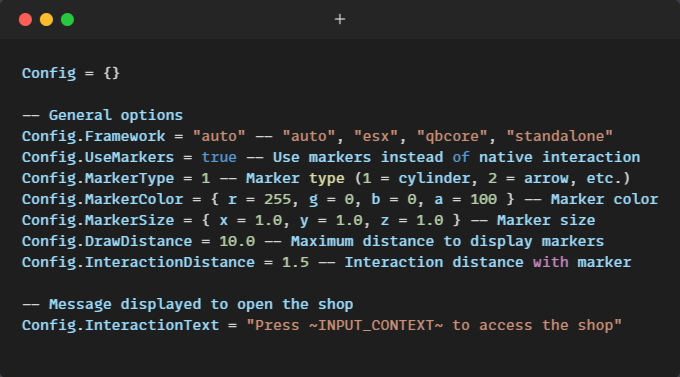Click "arrow" in the MarkerType comment
Image resolution: width=680 pixels, height=377 pixels.
(x=546, y=178)
